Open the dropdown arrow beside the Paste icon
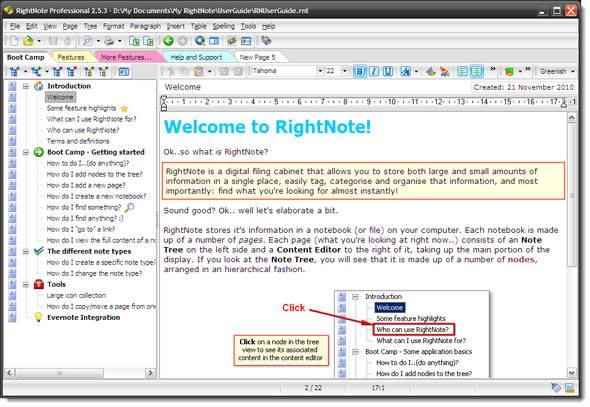This screenshot has width=590, height=407. pyautogui.click(x=210, y=71)
